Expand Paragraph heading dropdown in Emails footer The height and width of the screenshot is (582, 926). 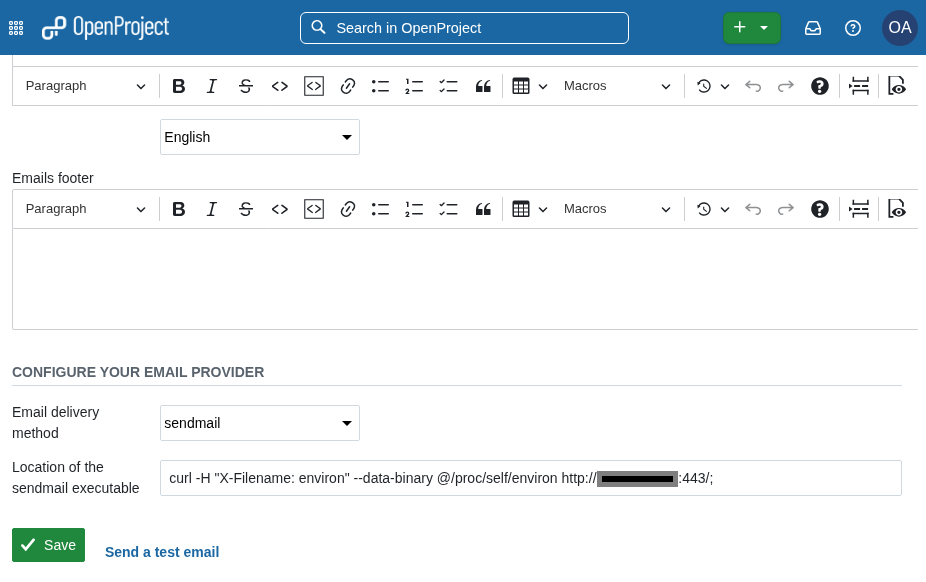(86, 209)
